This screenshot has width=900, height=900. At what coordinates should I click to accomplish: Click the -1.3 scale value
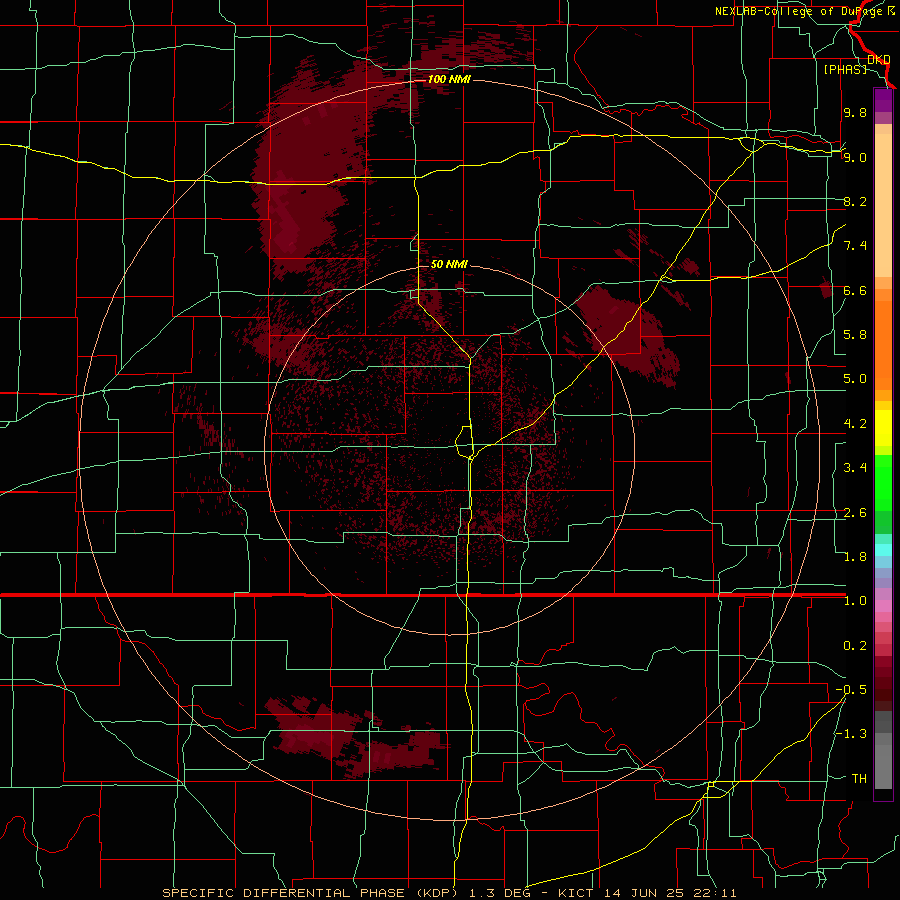click(x=851, y=734)
